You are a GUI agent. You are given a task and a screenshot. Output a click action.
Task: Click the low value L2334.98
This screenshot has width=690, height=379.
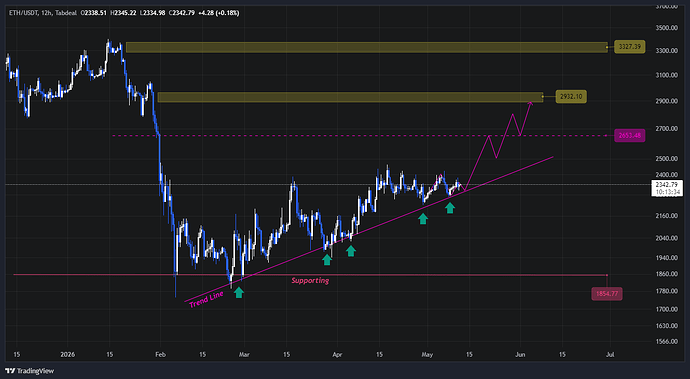click(x=152, y=13)
